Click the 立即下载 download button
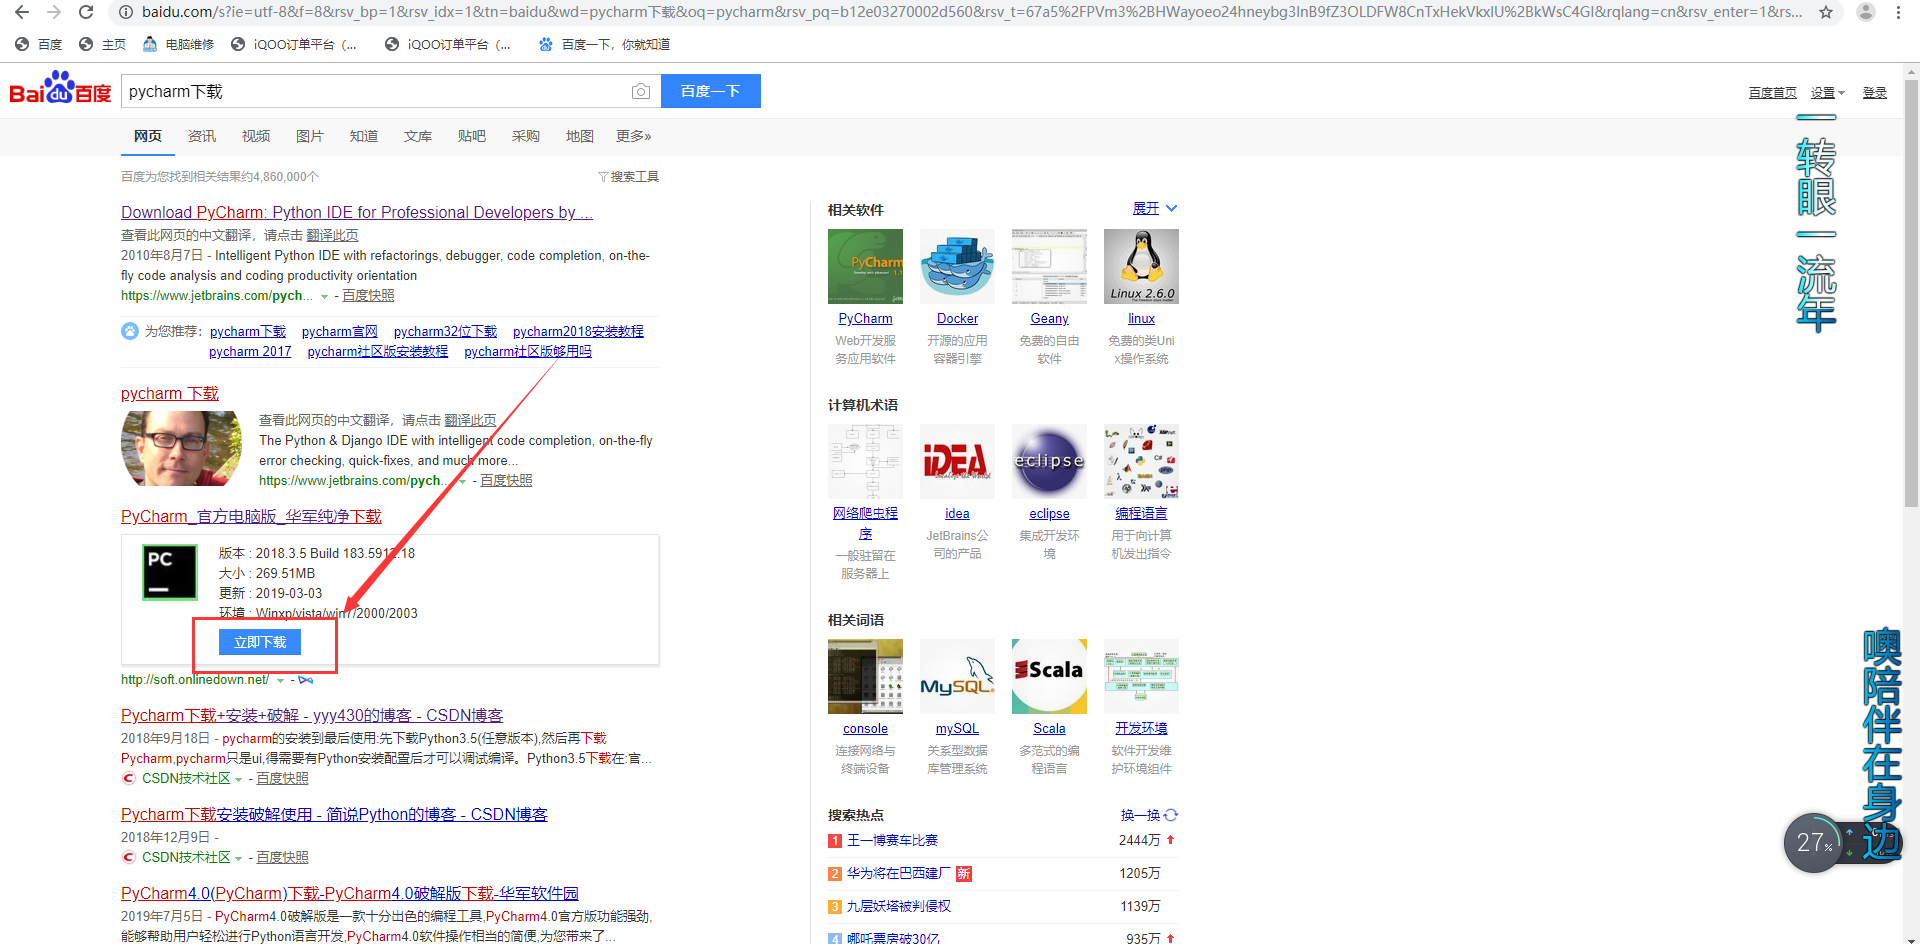1920x944 pixels. click(x=260, y=641)
